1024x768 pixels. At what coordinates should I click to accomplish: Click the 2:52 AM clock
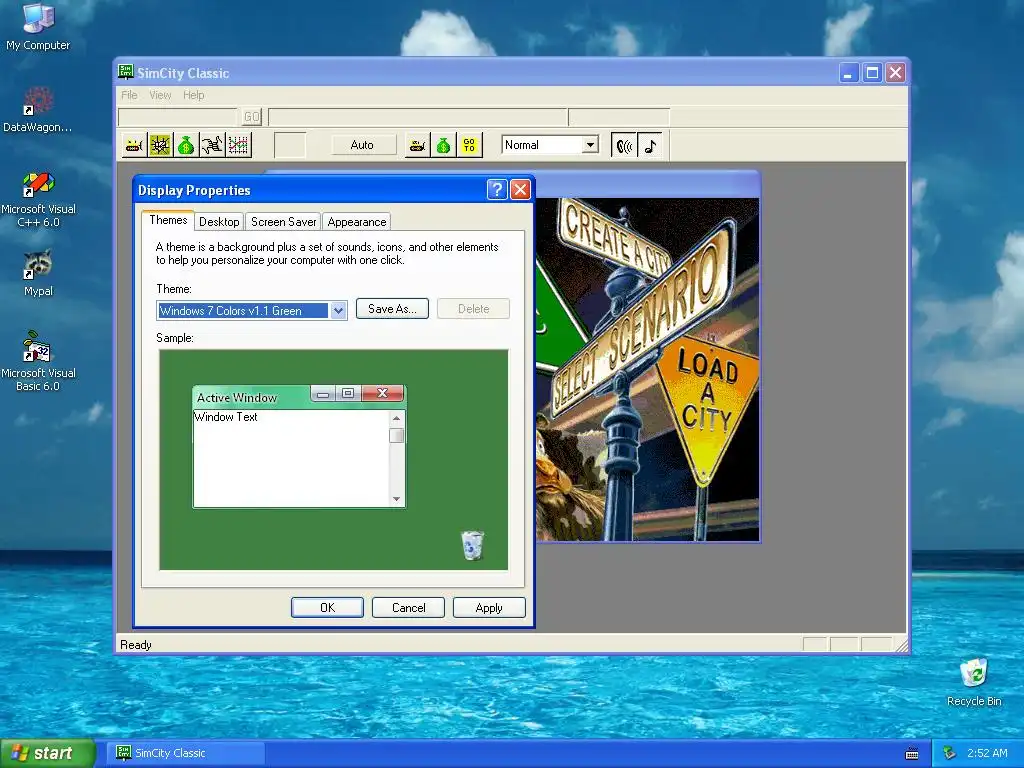click(x=987, y=754)
